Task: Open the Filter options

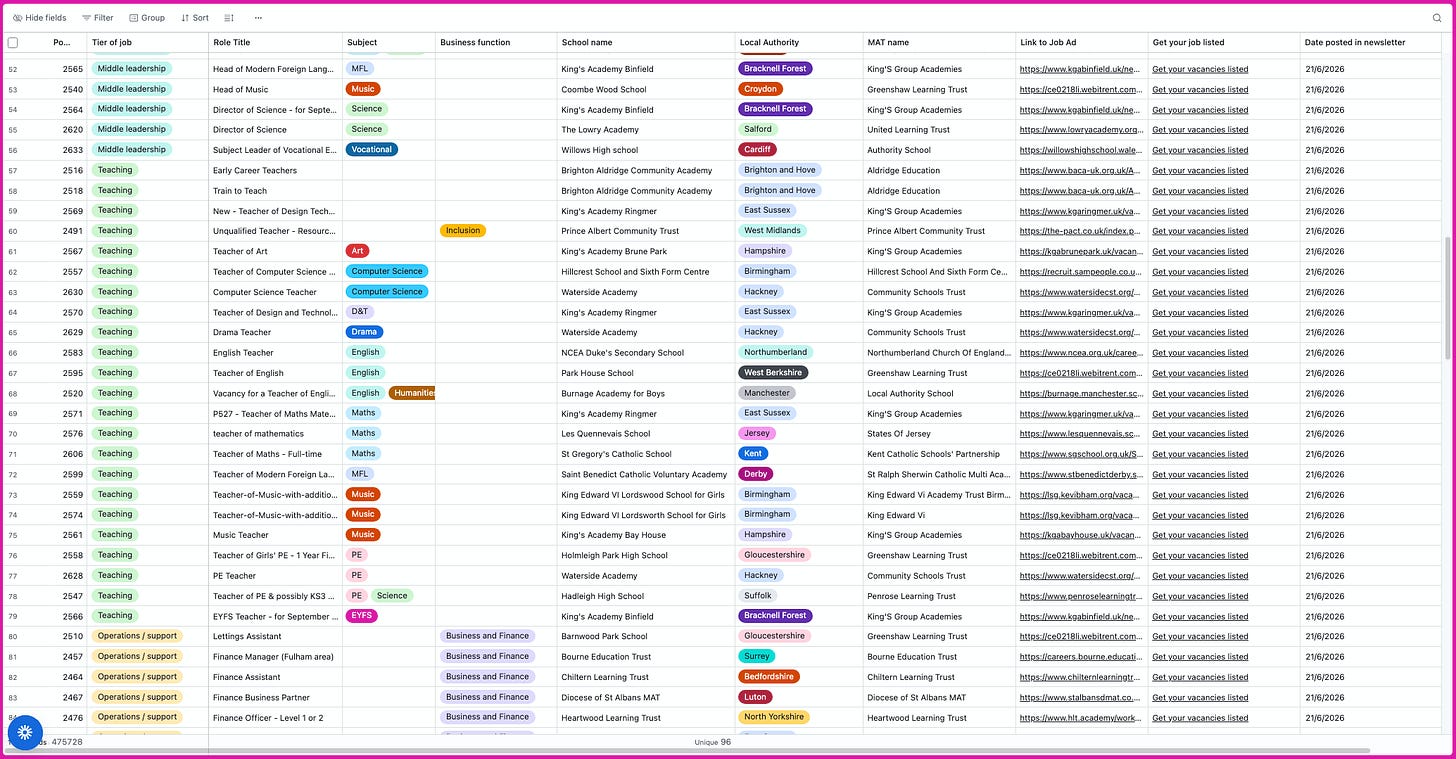Action: [x=97, y=18]
